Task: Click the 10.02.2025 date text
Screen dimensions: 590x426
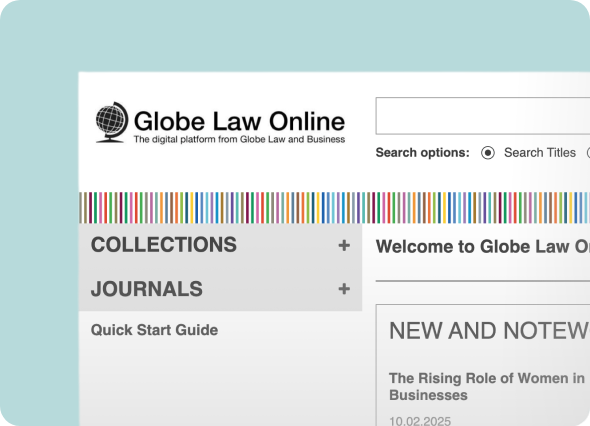Action: tap(420, 421)
